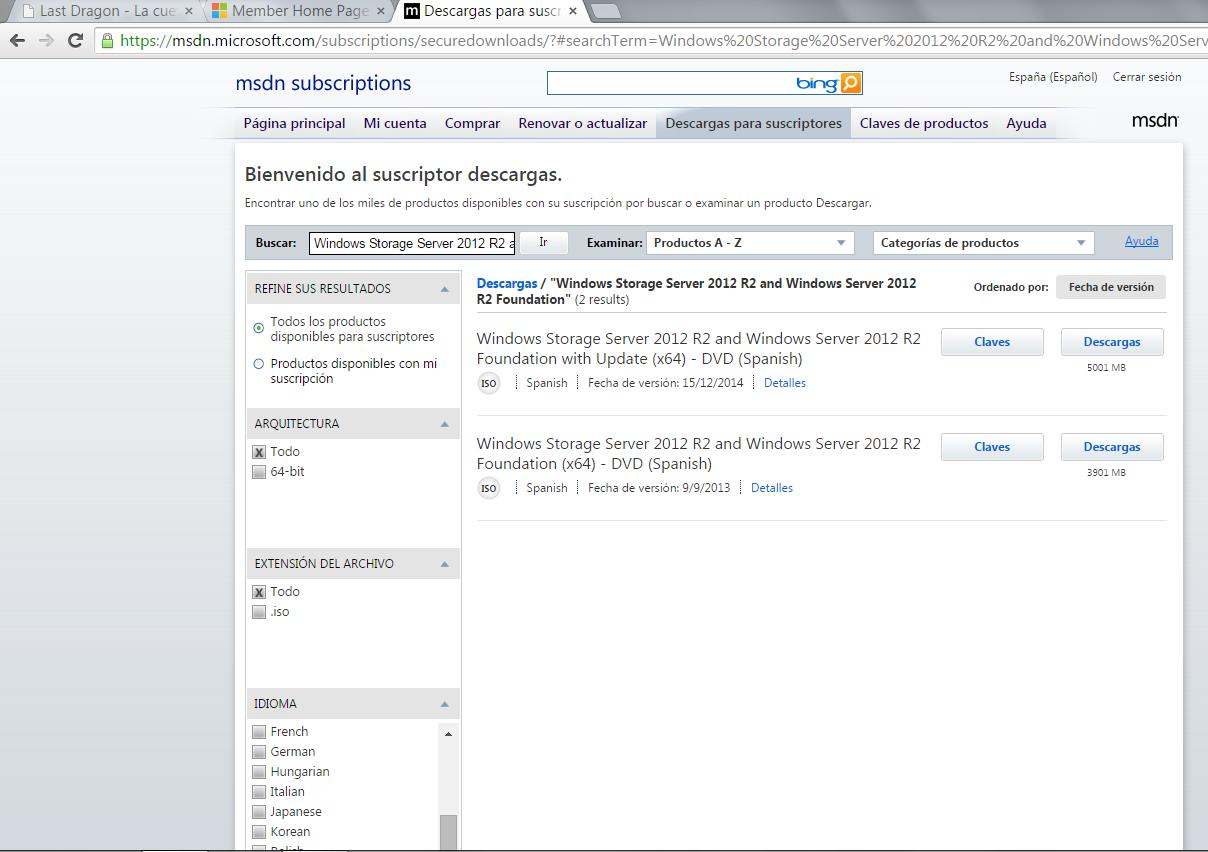Enable the .iso file extension filter
The height and width of the screenshot is (852, 1208).
point(259,612)
